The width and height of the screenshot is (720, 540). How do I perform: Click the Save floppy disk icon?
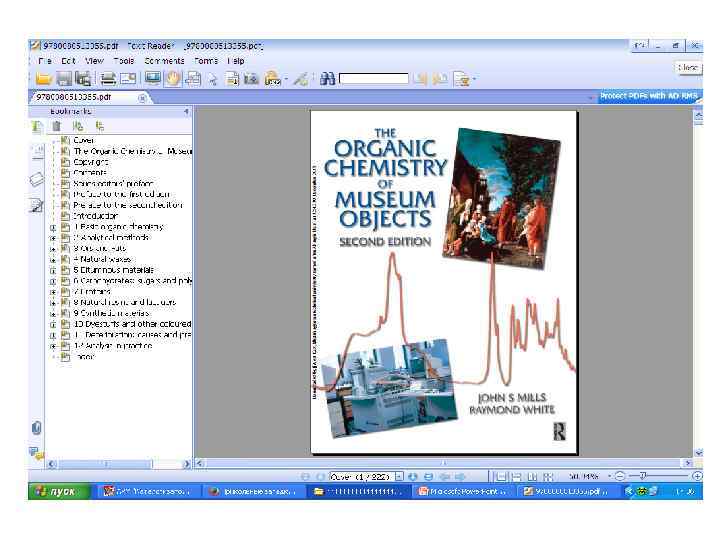64,79
